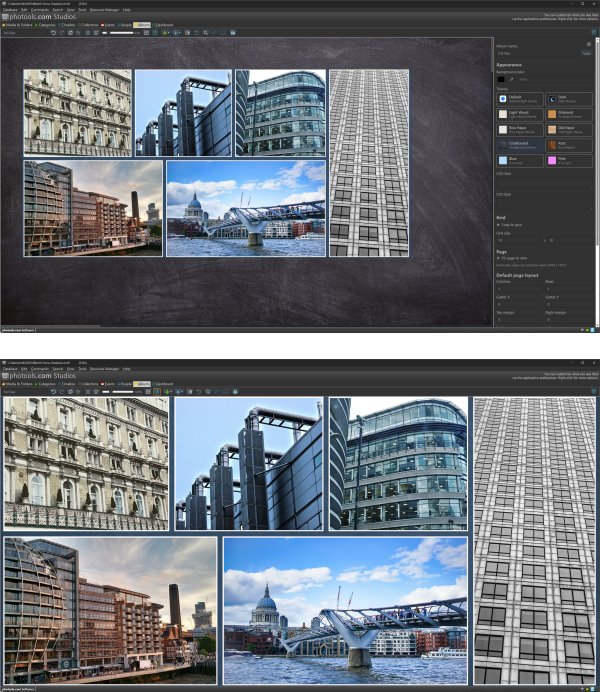Select the Old Paper theme
The height and width of the screenshot is (692, 600).
[569, 130]
